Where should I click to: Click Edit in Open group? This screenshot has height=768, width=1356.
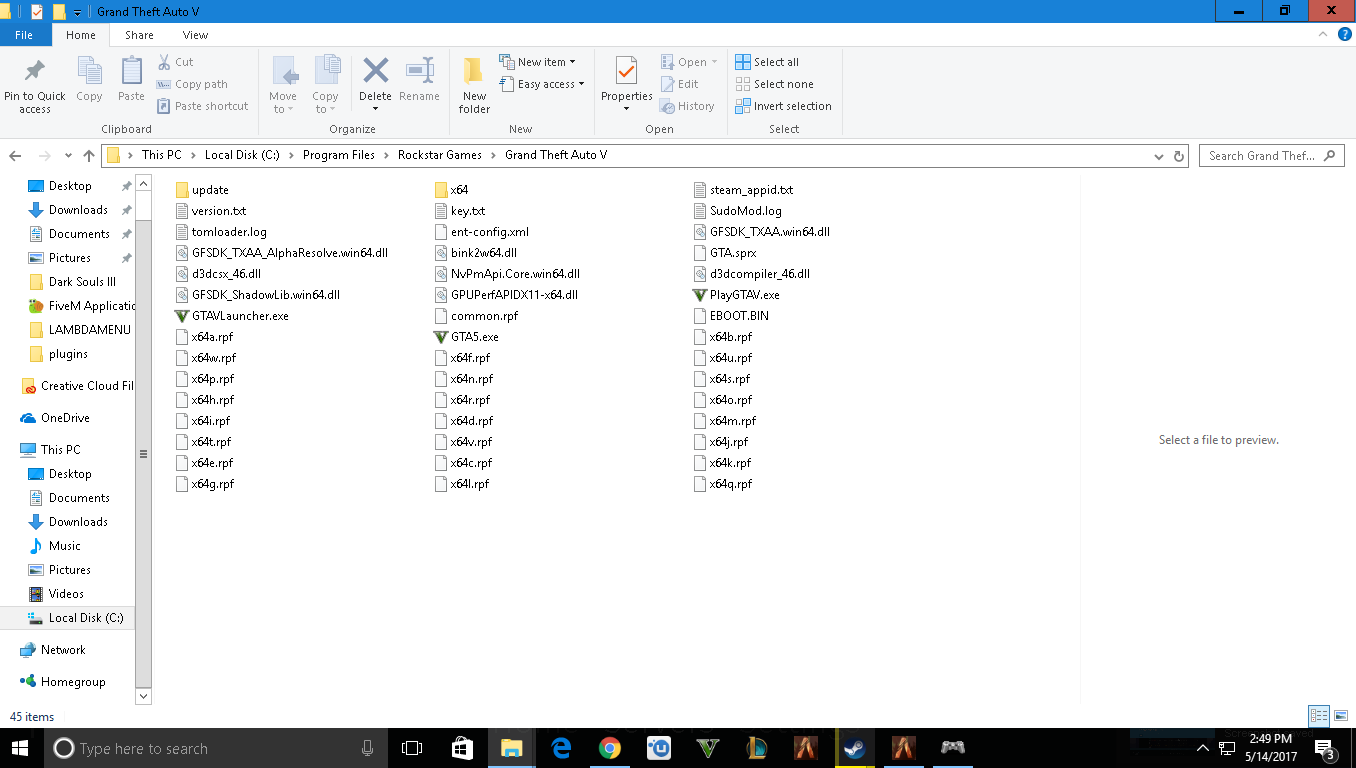[679, 84]
